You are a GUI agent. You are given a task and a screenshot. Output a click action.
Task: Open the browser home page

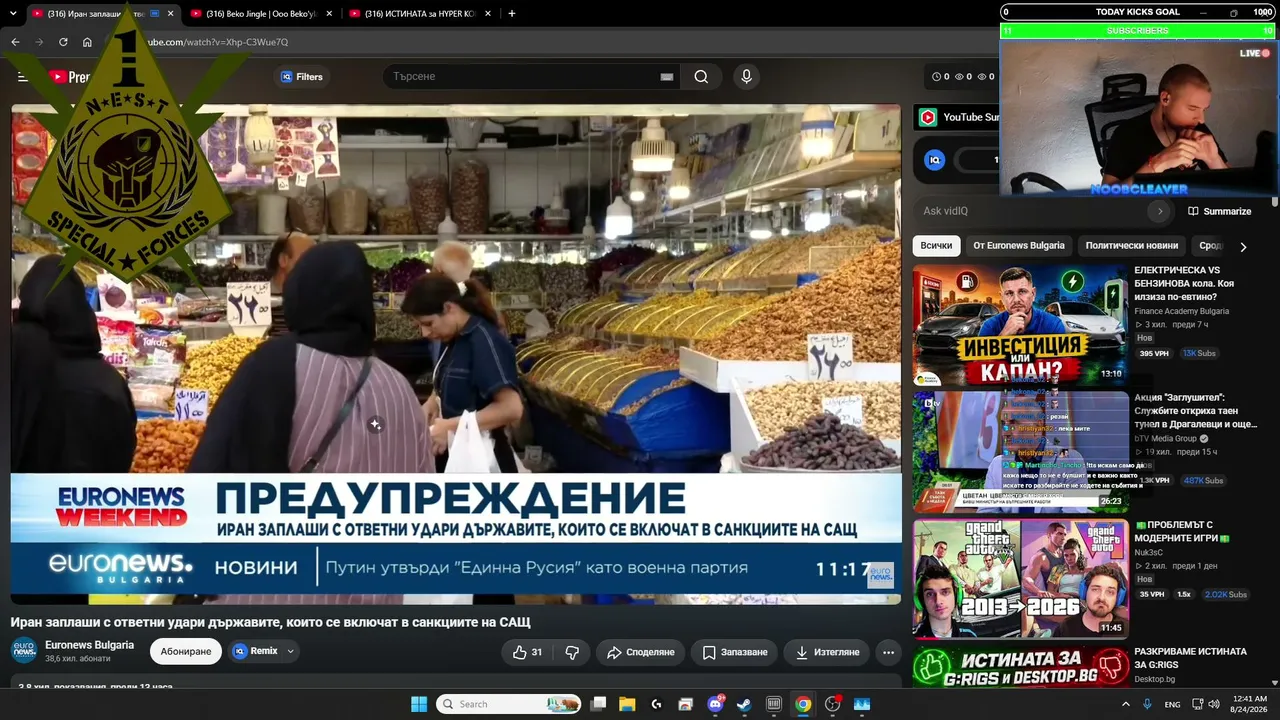point(87,42)
